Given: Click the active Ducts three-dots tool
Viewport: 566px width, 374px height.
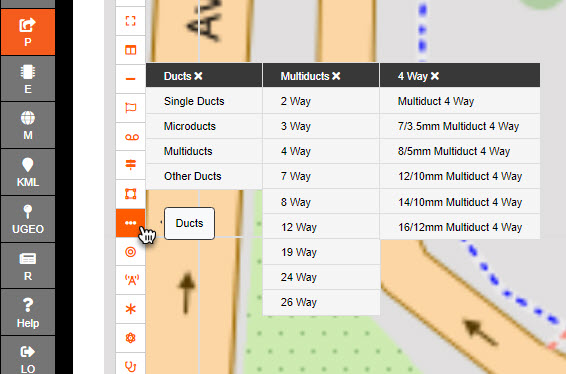Looking at the screenshot, I should pos(130,223).
